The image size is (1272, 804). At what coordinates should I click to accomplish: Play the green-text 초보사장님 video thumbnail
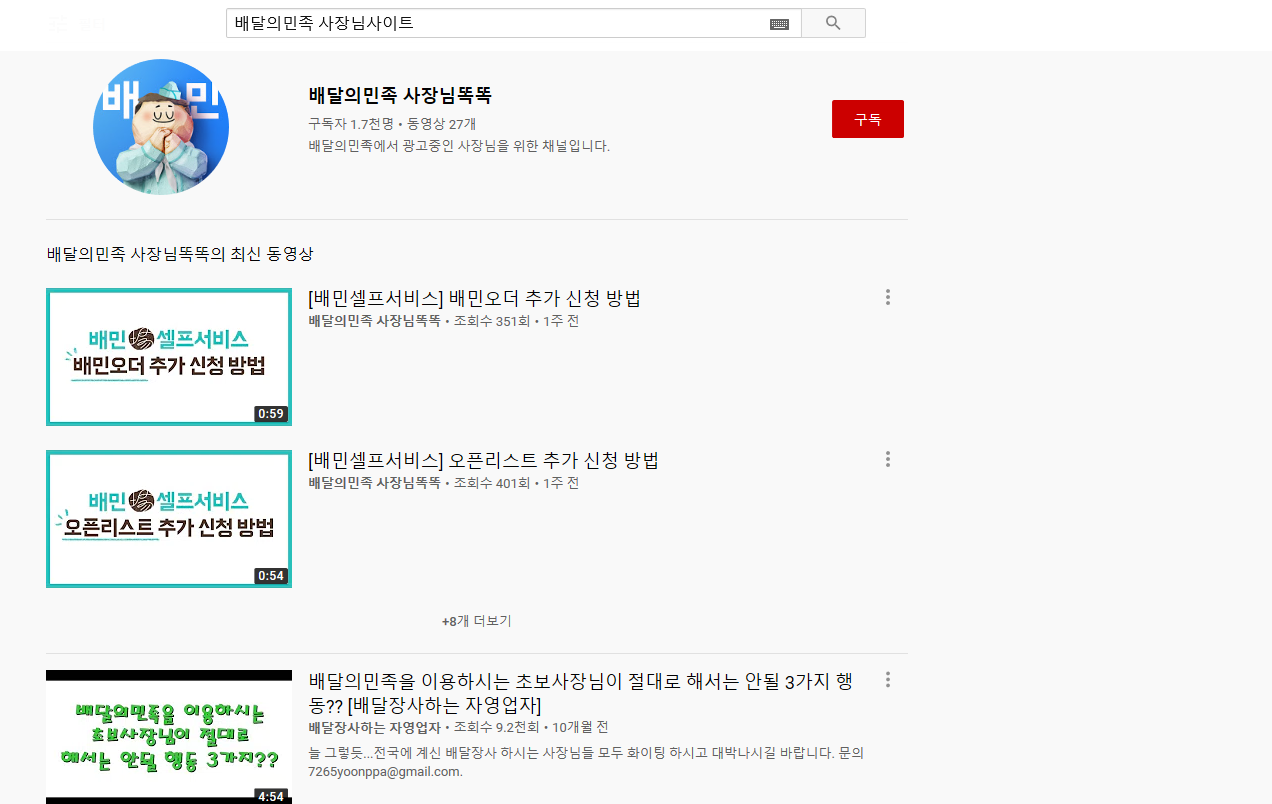pos(169,737)
